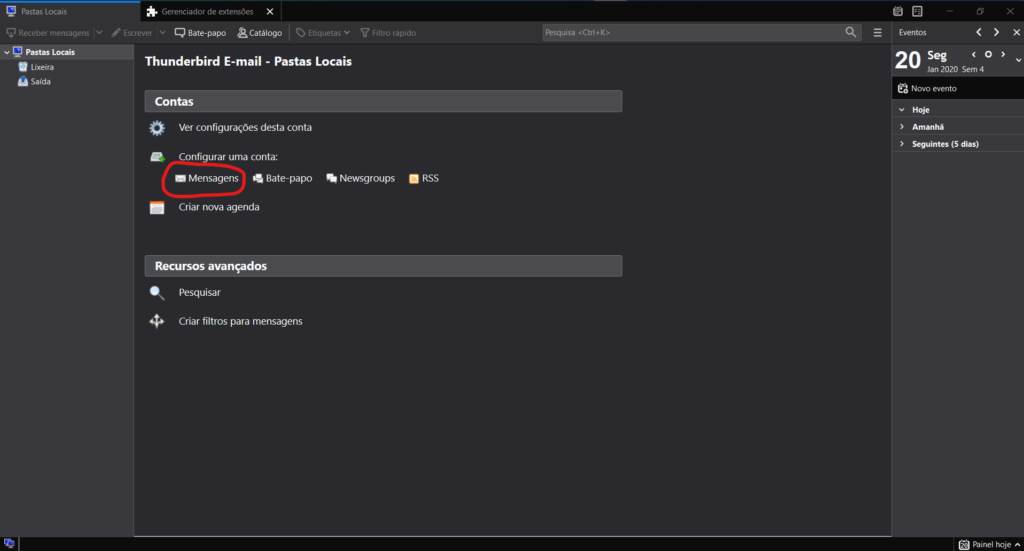This screenshot has height=551, width=1024.
Task: Open the Etiquetas tag dropdown
Action: (x=323, y=33)
